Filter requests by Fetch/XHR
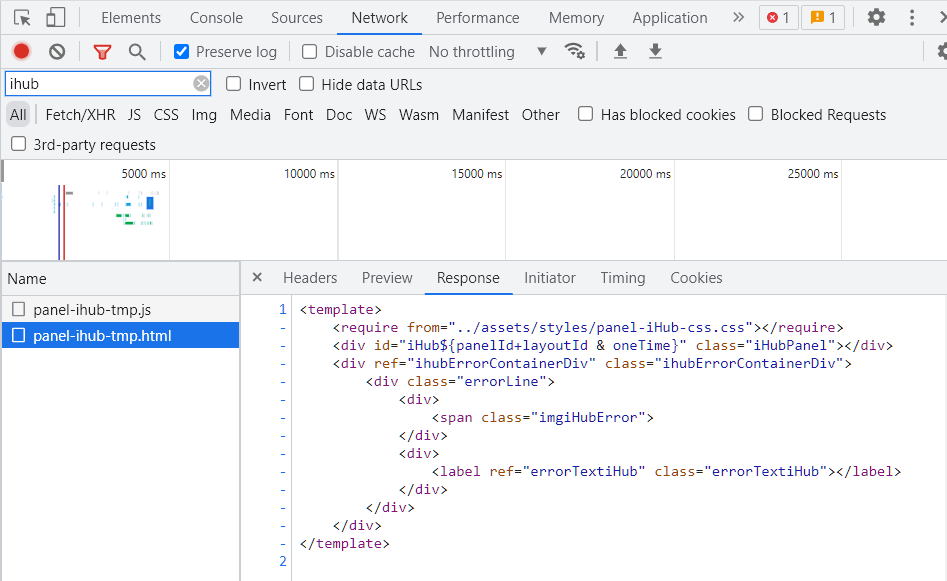947x581 pixels. [x=80, y=115]
